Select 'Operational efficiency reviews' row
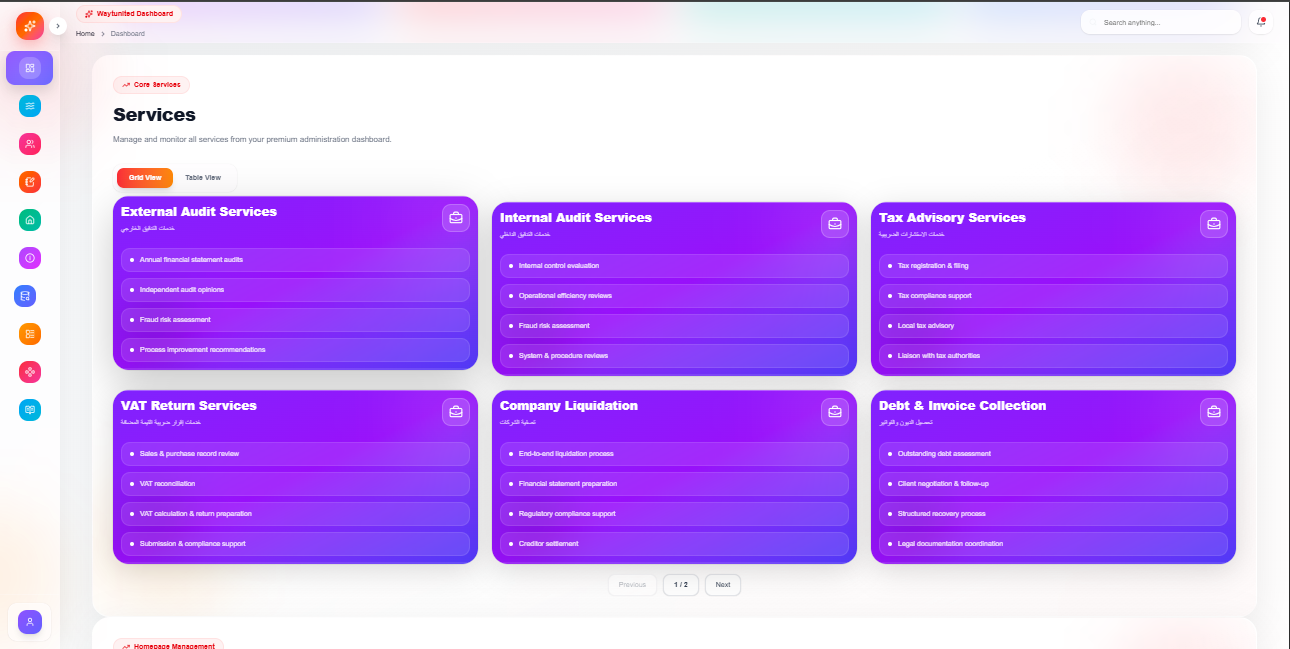The height and width of the screenshot is (649, 1290). pos(674,296)
